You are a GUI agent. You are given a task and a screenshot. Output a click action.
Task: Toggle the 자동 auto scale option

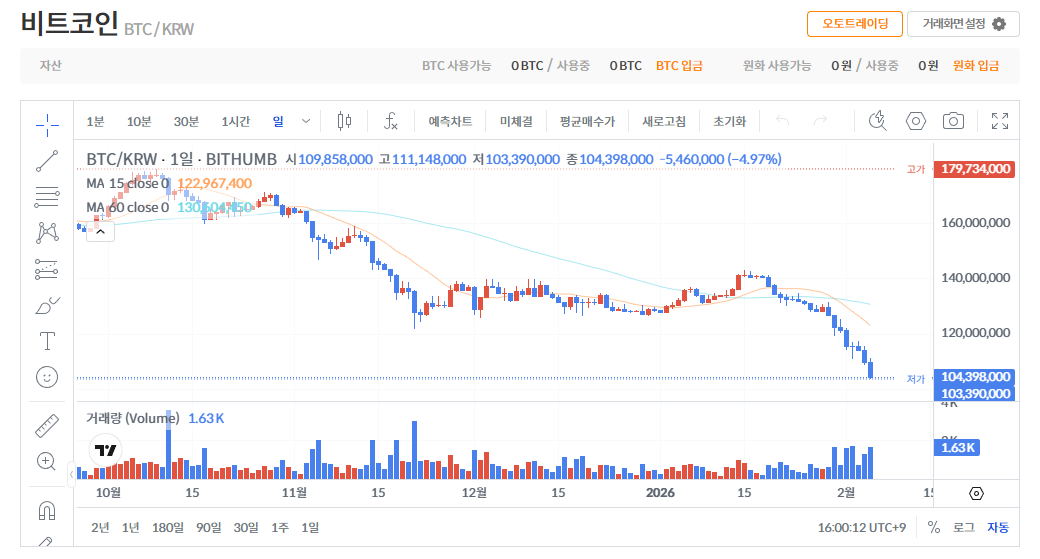pos(998,527)
